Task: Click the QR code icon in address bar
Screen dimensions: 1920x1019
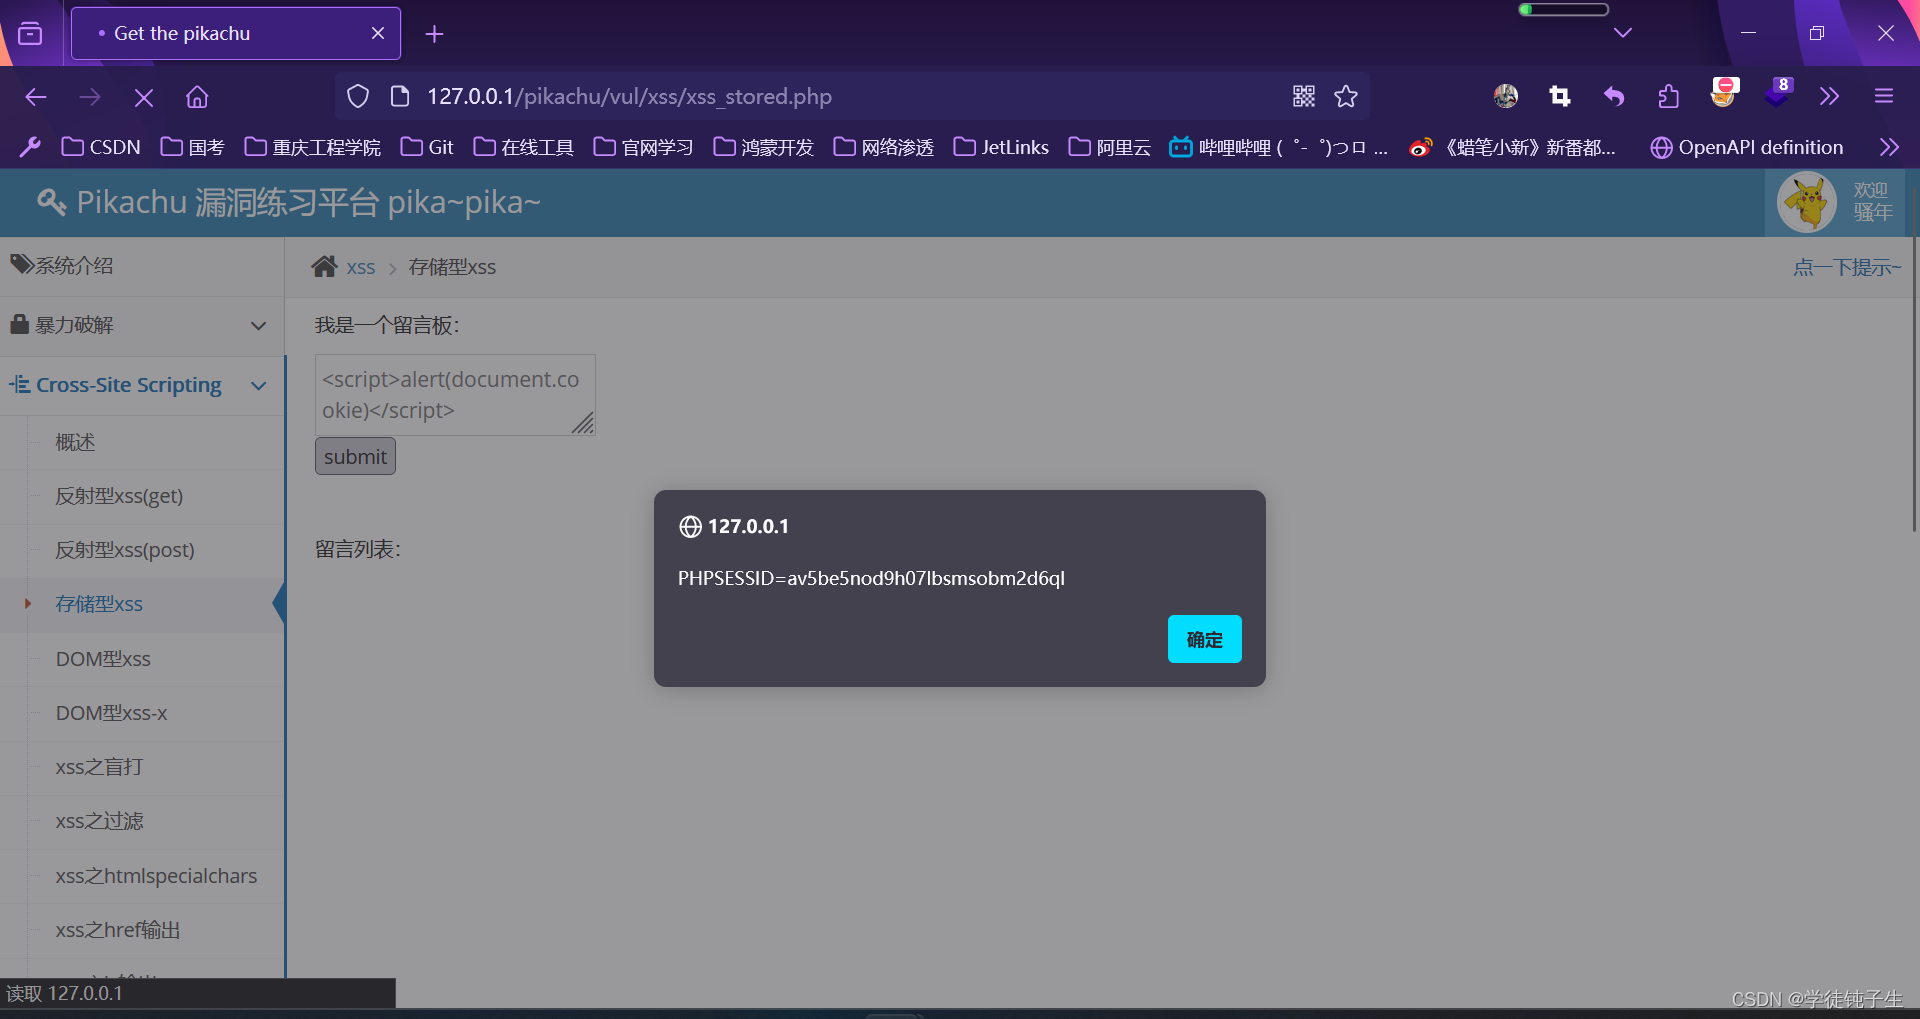Action: [1304, 96]
